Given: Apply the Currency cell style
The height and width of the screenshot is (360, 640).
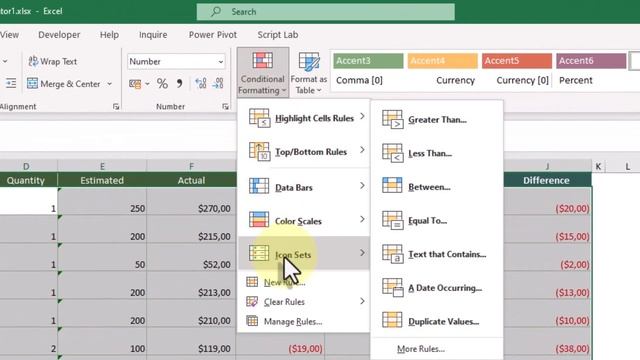Looking at the screenshot, I should 442,80.
